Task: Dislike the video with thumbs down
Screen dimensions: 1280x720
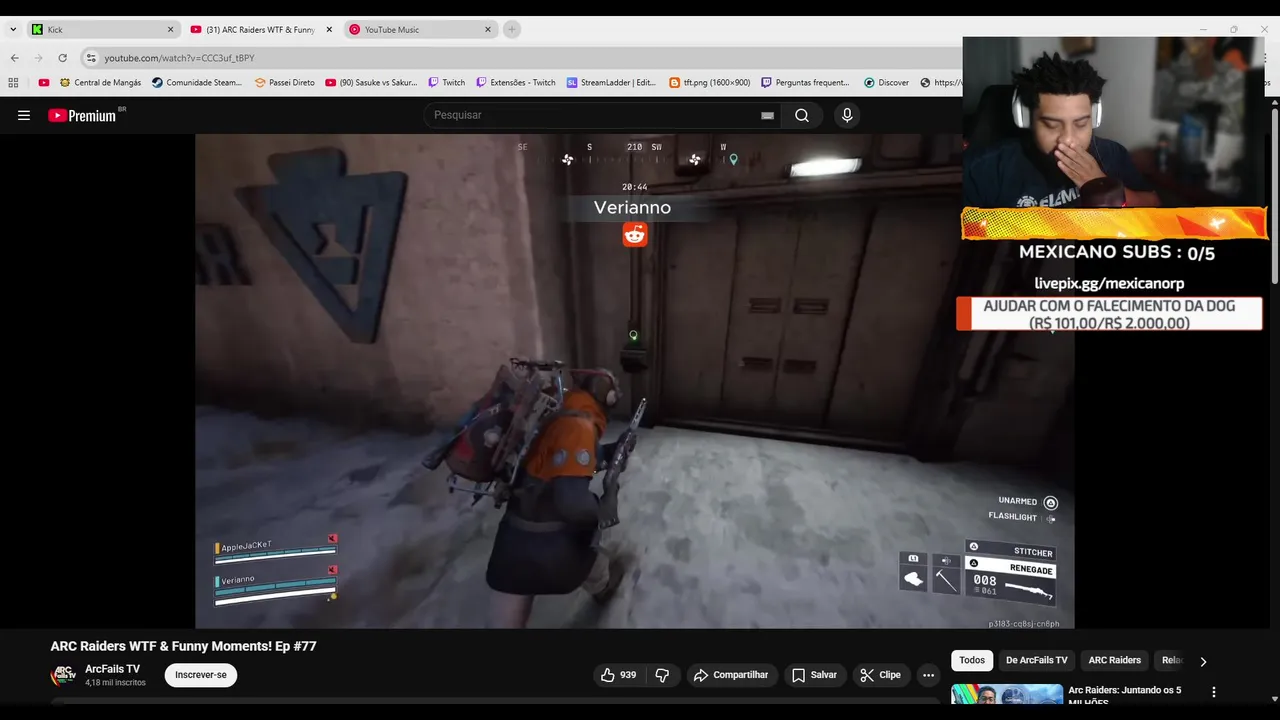Action: pyautogui.click(x=662, y=675)
